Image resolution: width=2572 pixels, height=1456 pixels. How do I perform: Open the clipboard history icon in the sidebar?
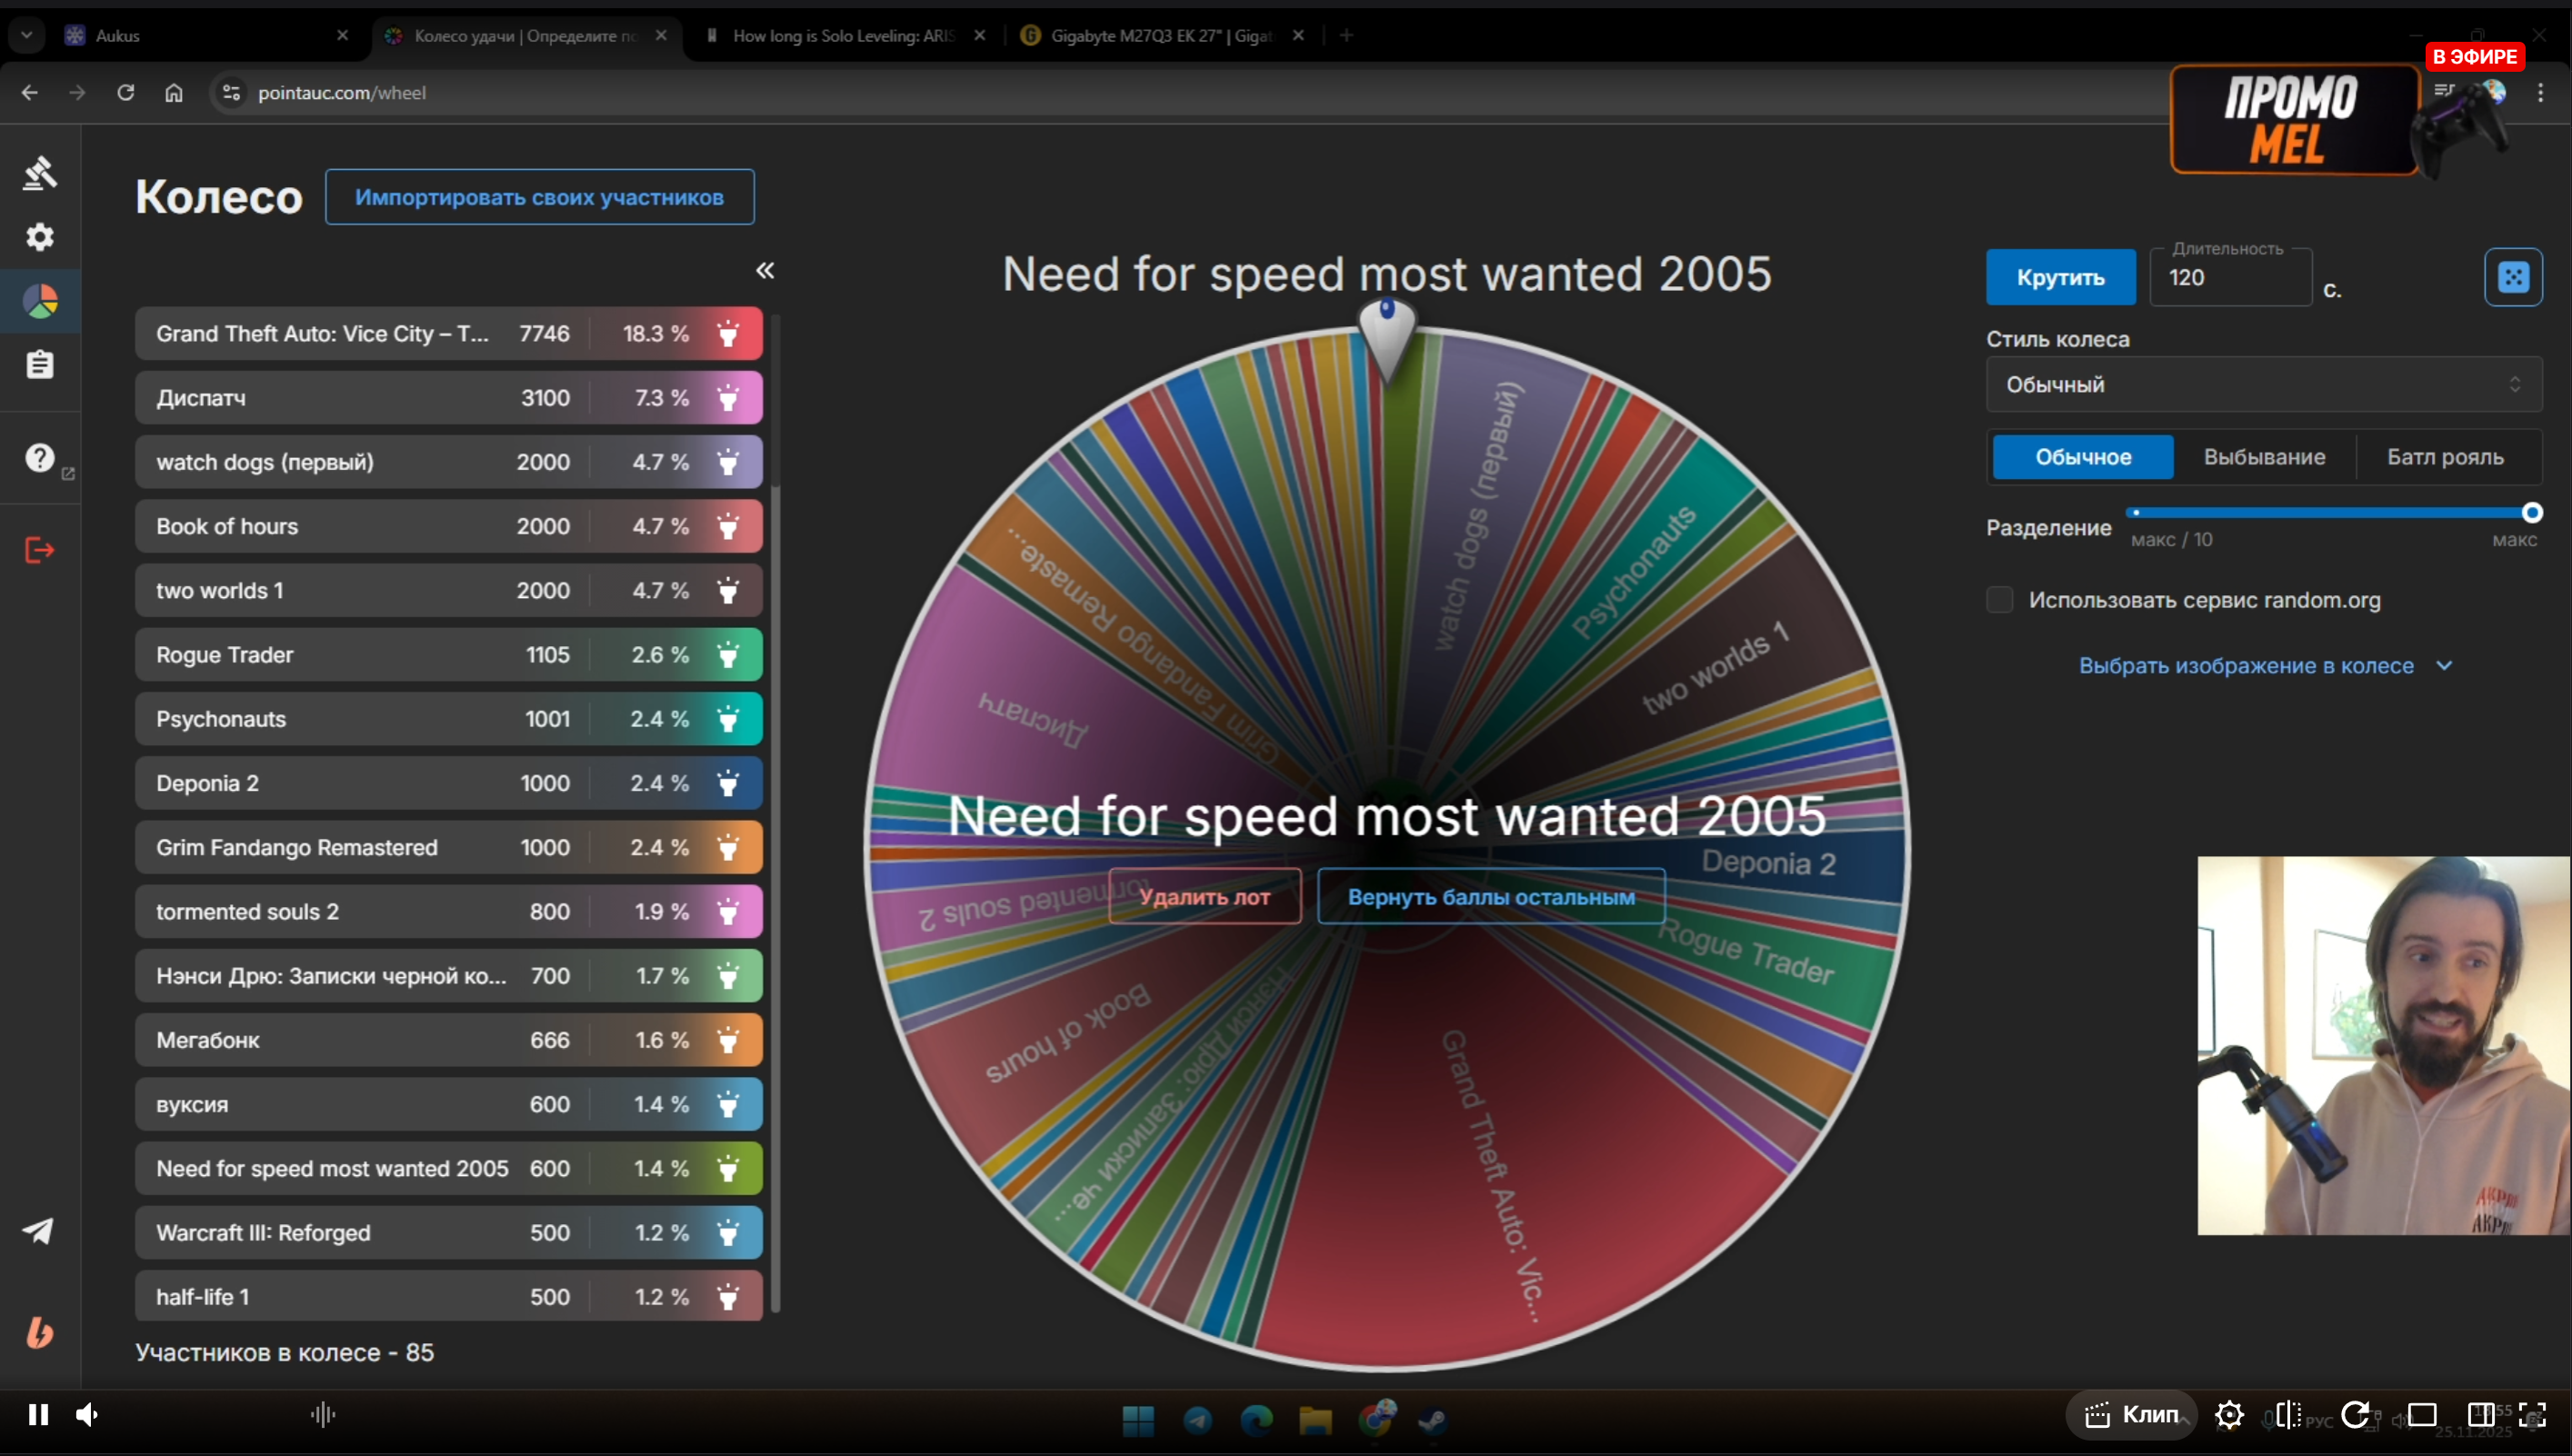pyautogui.click(x=40, y=365)
